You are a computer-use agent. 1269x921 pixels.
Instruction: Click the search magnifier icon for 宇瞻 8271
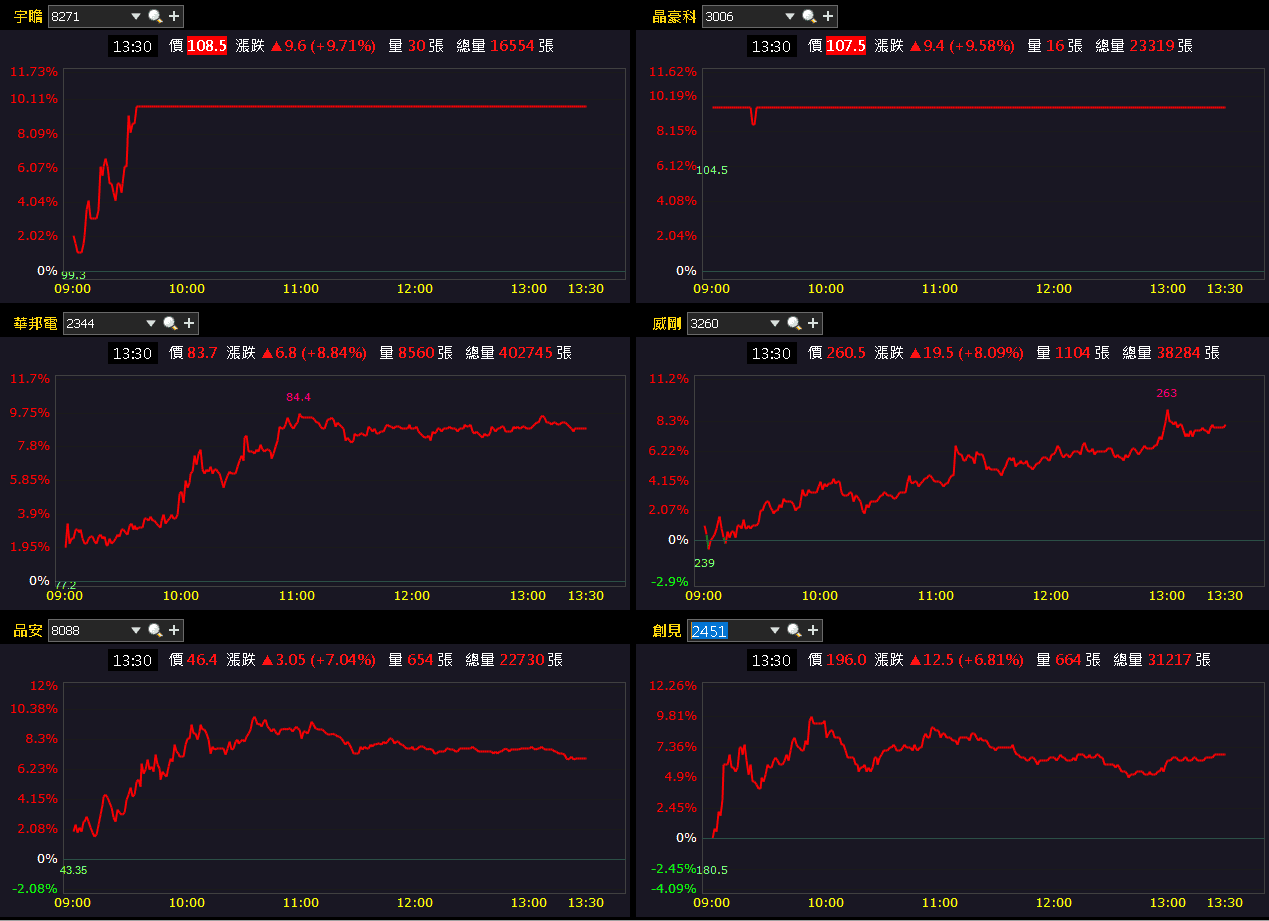pyautogui.click(x=155, y=16)
